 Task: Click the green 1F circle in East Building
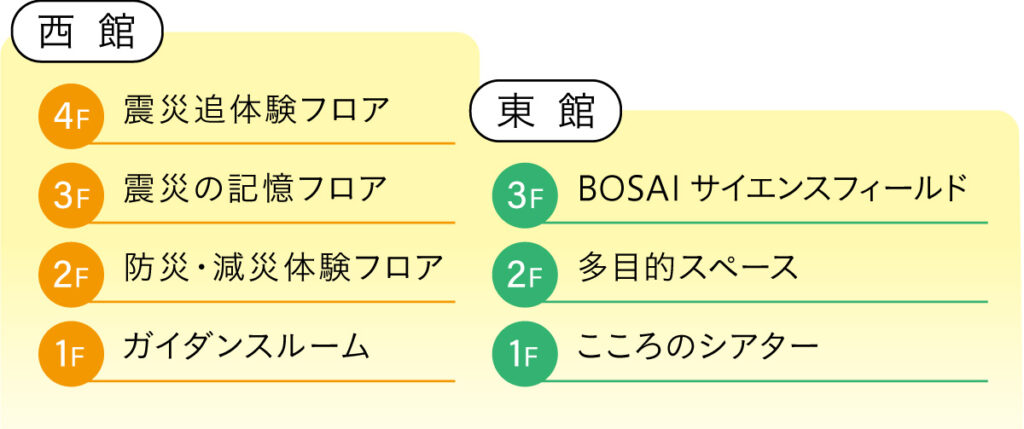525,353
